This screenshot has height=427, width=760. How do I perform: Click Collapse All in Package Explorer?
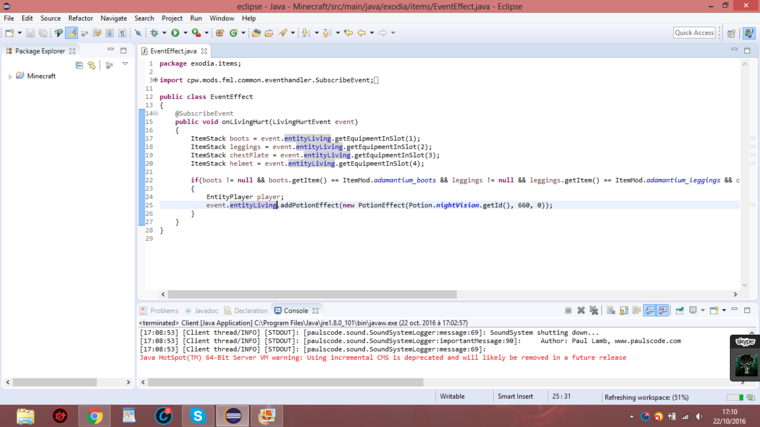point(79,64)
